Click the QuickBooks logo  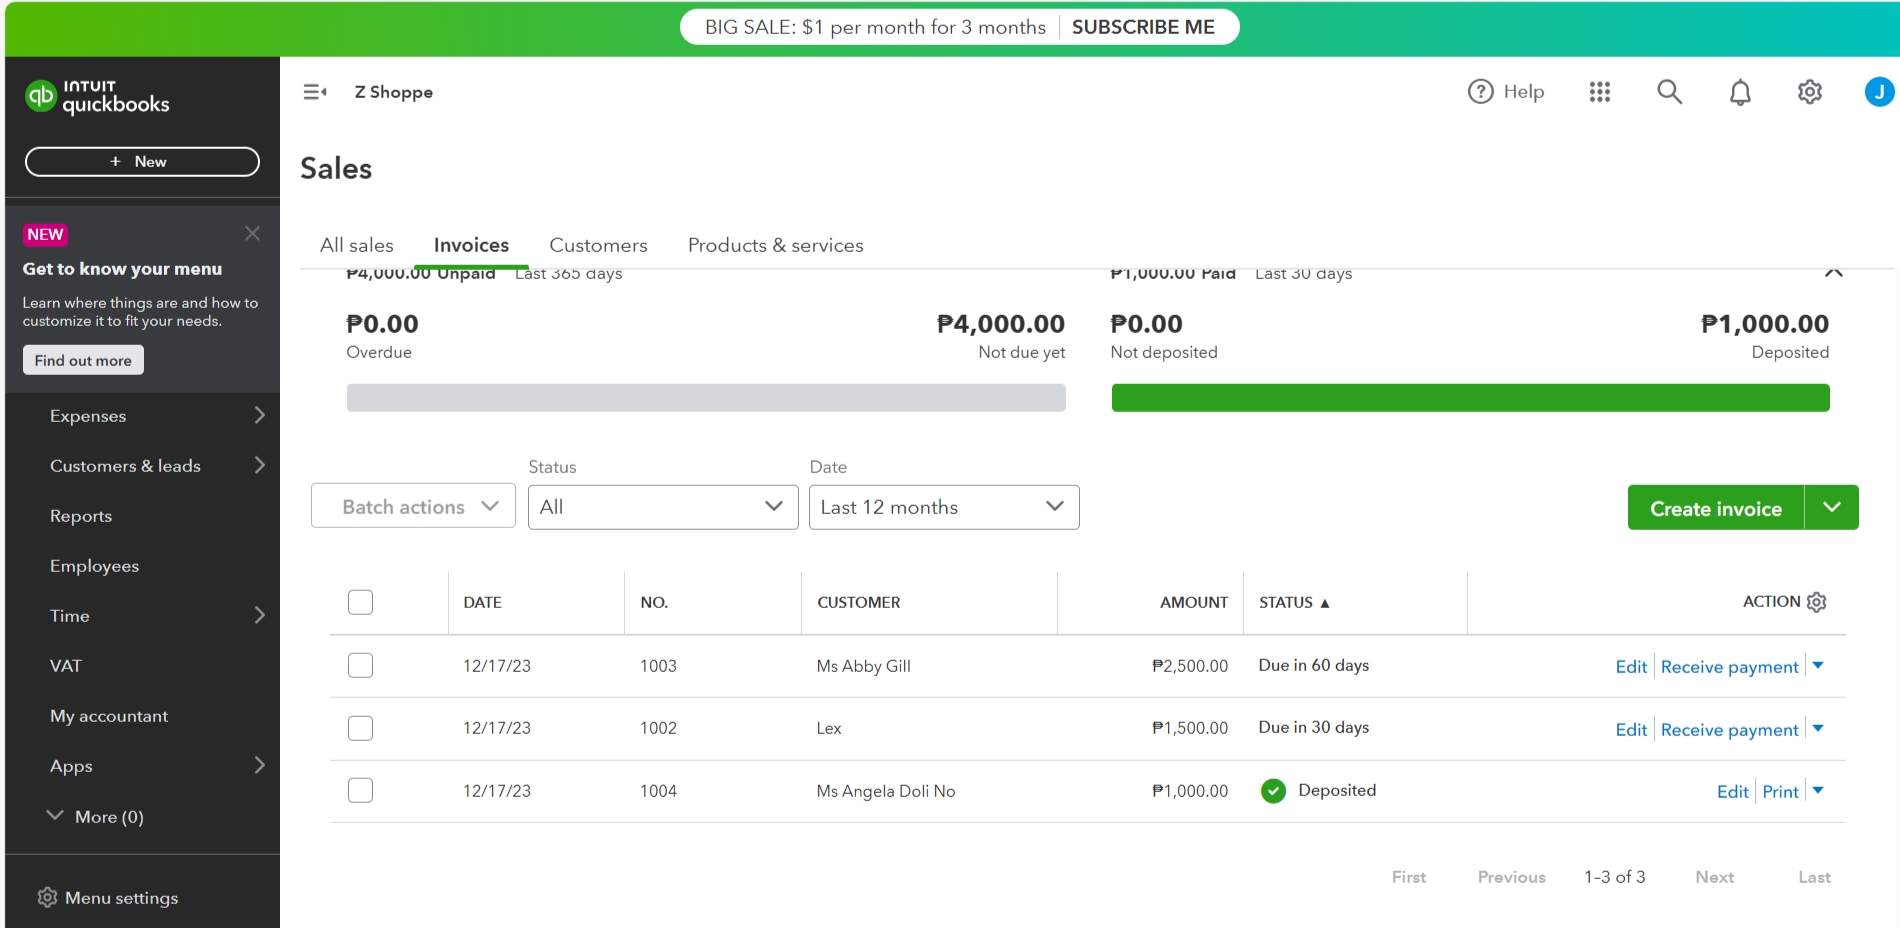[97, 96]
